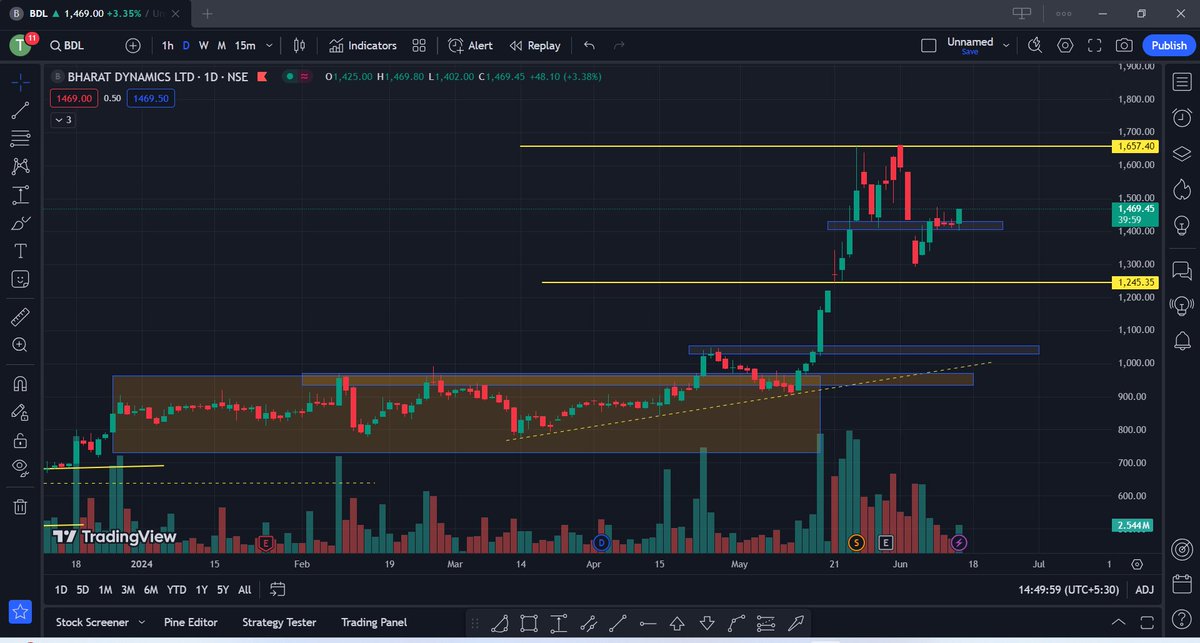Viewport: 1200px width, 643px height.
Task: Open the notifications bell panel
Action: (x=1182, y=342)
